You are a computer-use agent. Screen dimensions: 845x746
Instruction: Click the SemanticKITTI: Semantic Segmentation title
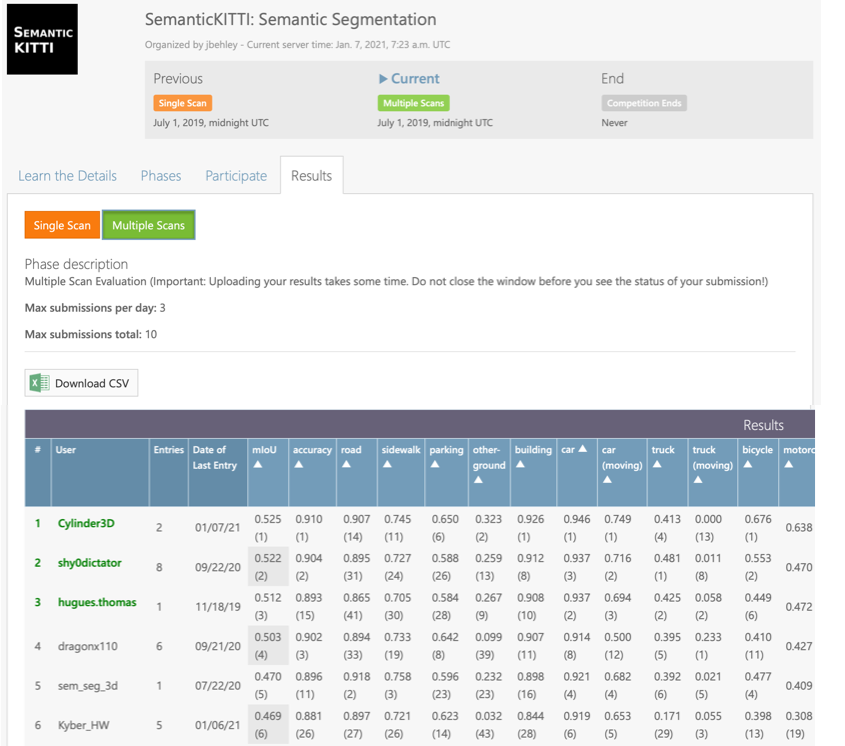pyautogui.click(x=290, y=19)
